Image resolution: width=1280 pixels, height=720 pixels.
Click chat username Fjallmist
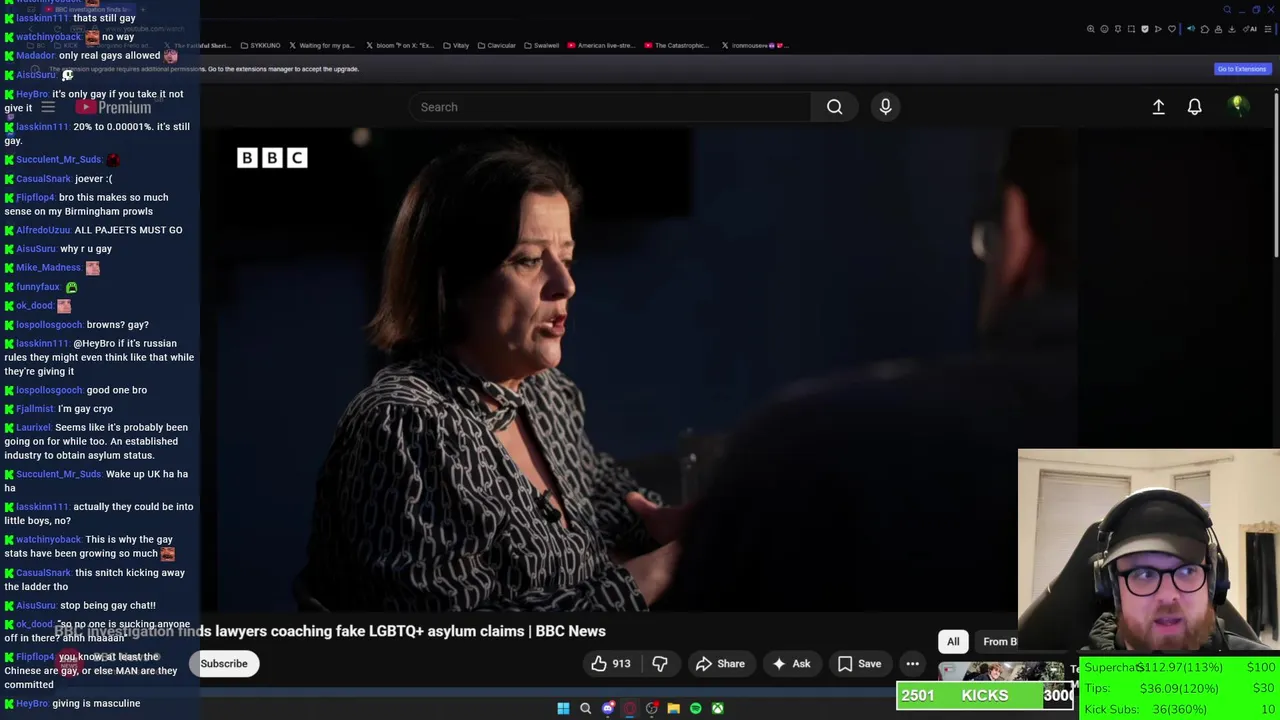pyautogui.click(x=35, y=408)
